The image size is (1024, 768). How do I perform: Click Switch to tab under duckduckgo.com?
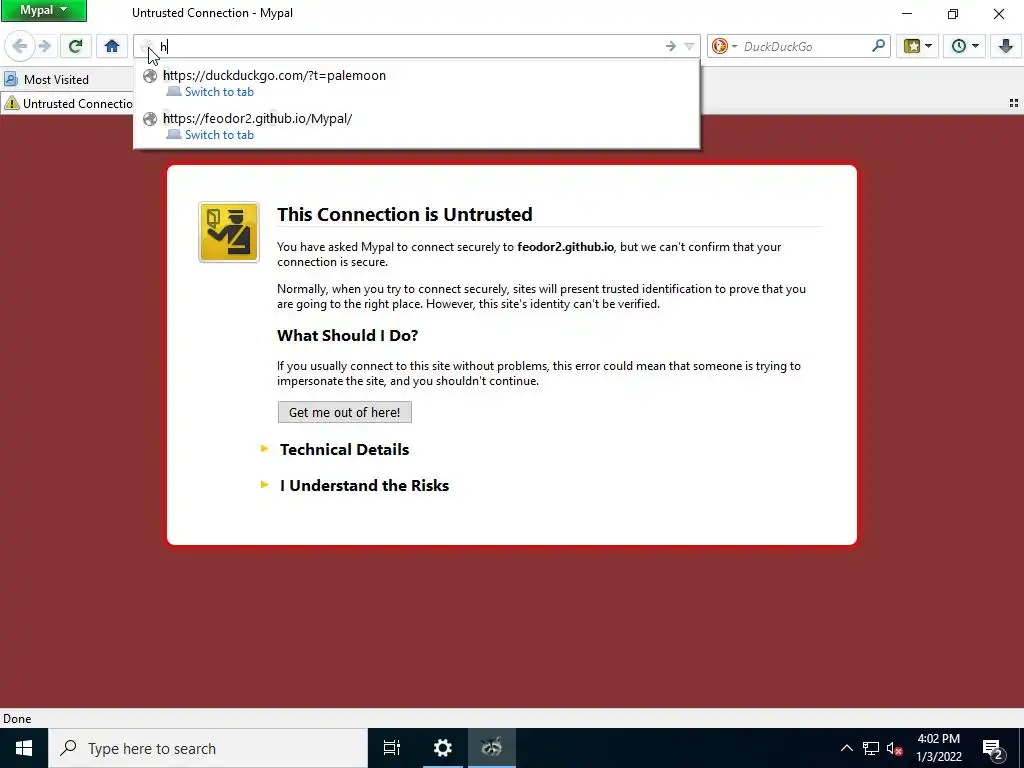click(x=219, y=92)
